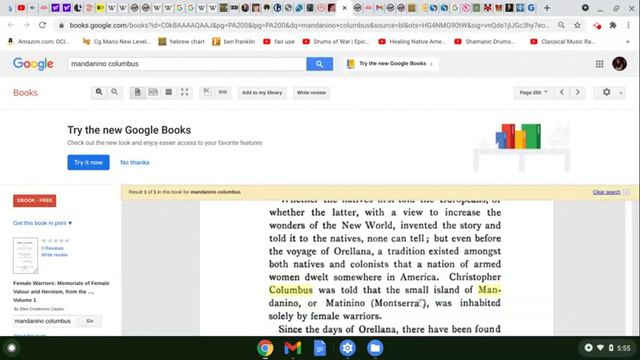640x360 pixels.
Task: Open the Google apps grid
Action: [599, 64]
